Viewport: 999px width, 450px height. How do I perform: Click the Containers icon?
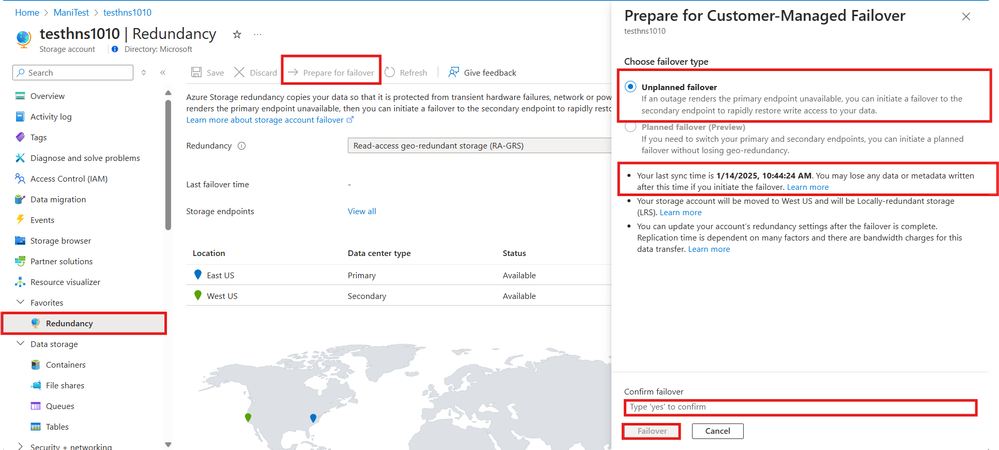pos(36,365)
